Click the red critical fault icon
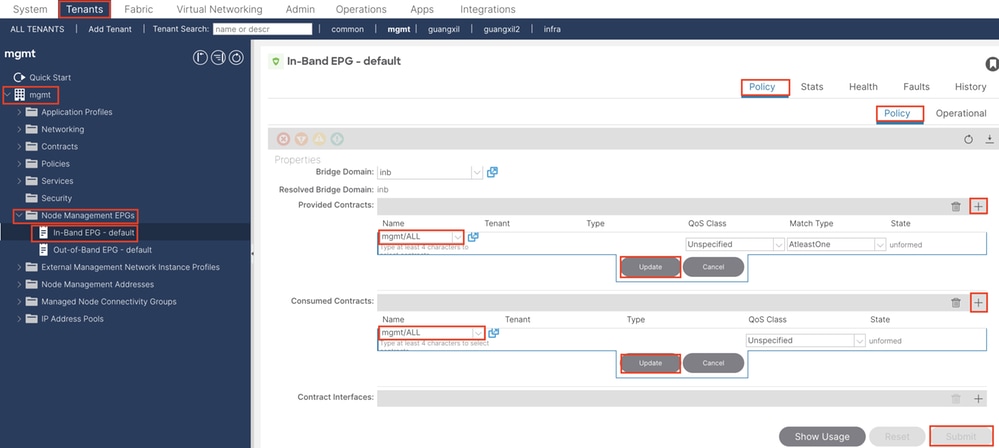Viewport: 999px width, 448px height. [x=283, y=139]
